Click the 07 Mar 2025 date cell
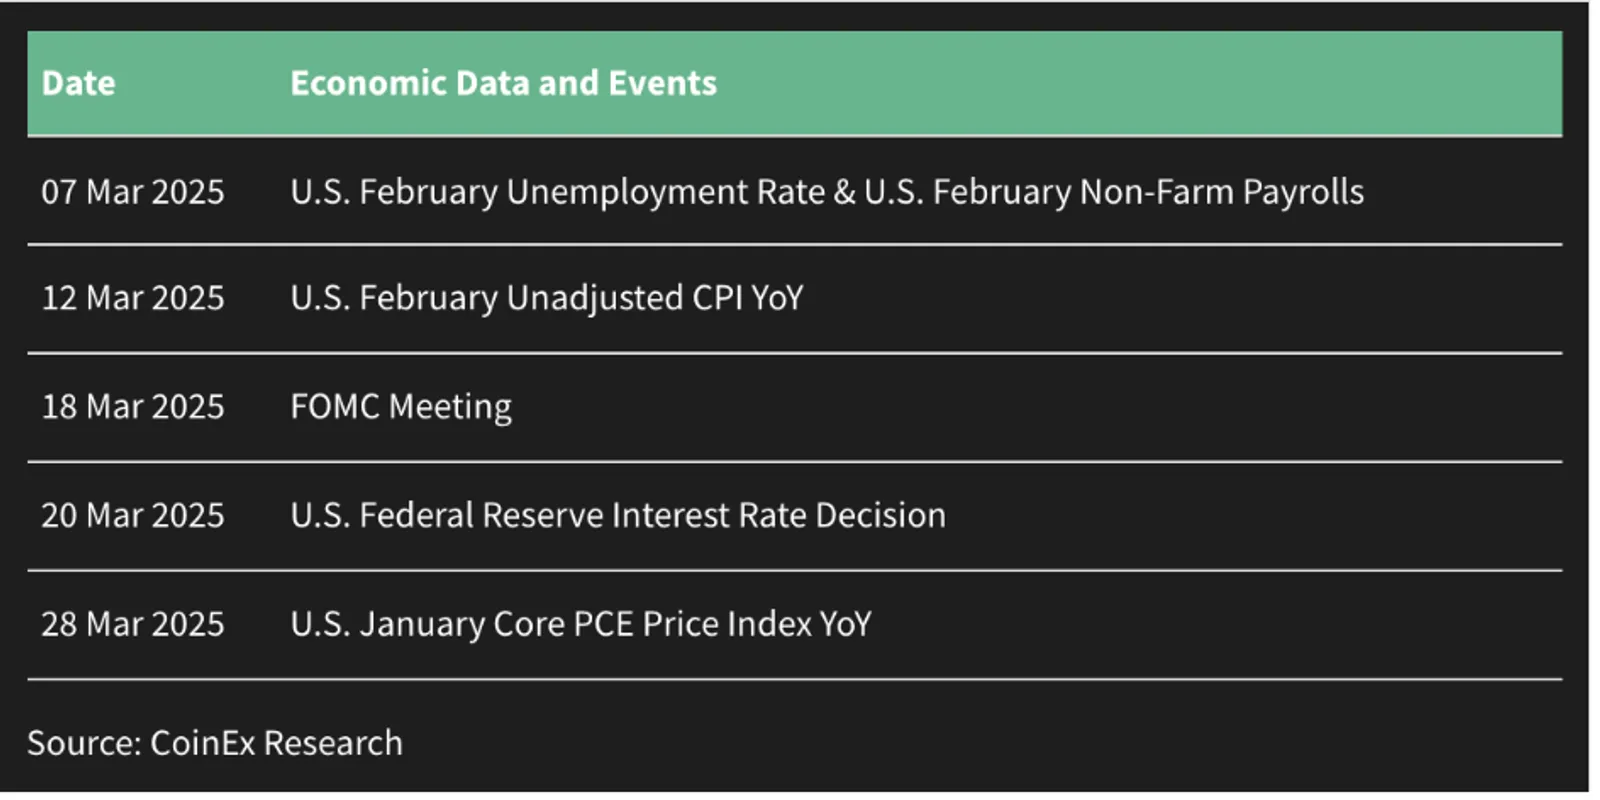The height and width of the screenshot is (800, 1600). [x=133, y=191]
